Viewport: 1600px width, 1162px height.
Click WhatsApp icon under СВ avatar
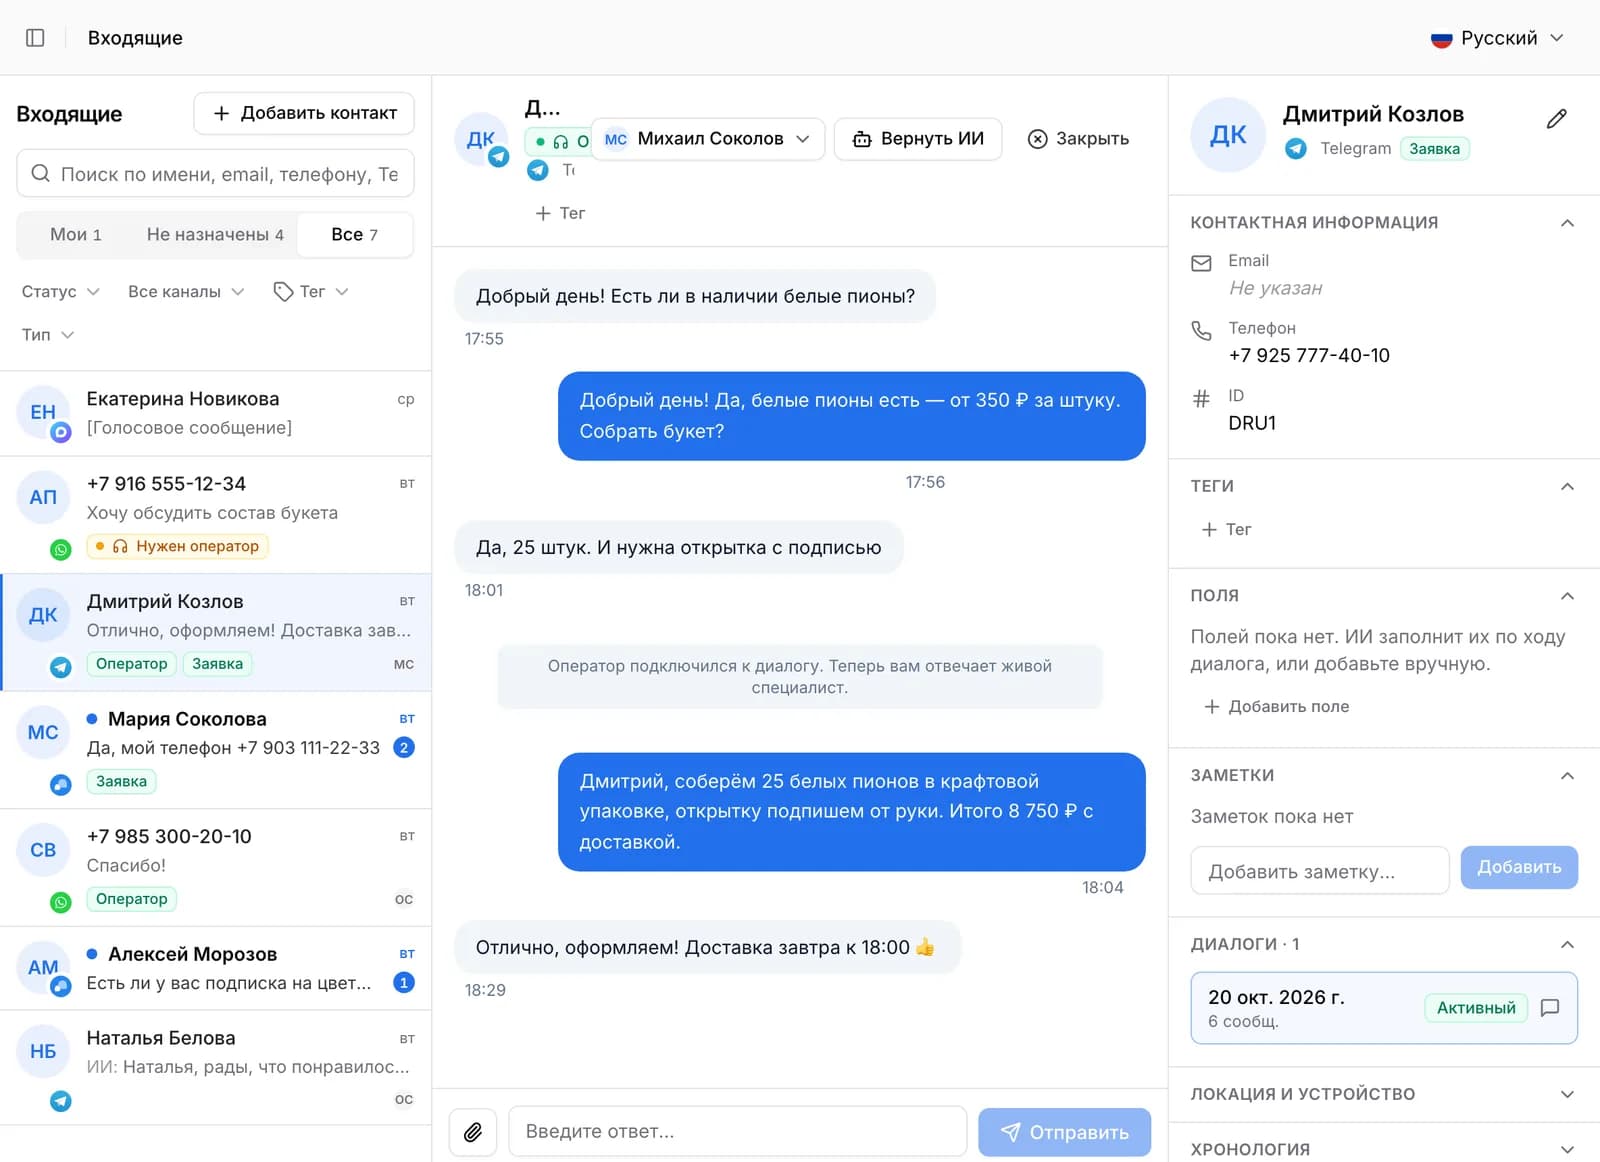tap(61, 902)
